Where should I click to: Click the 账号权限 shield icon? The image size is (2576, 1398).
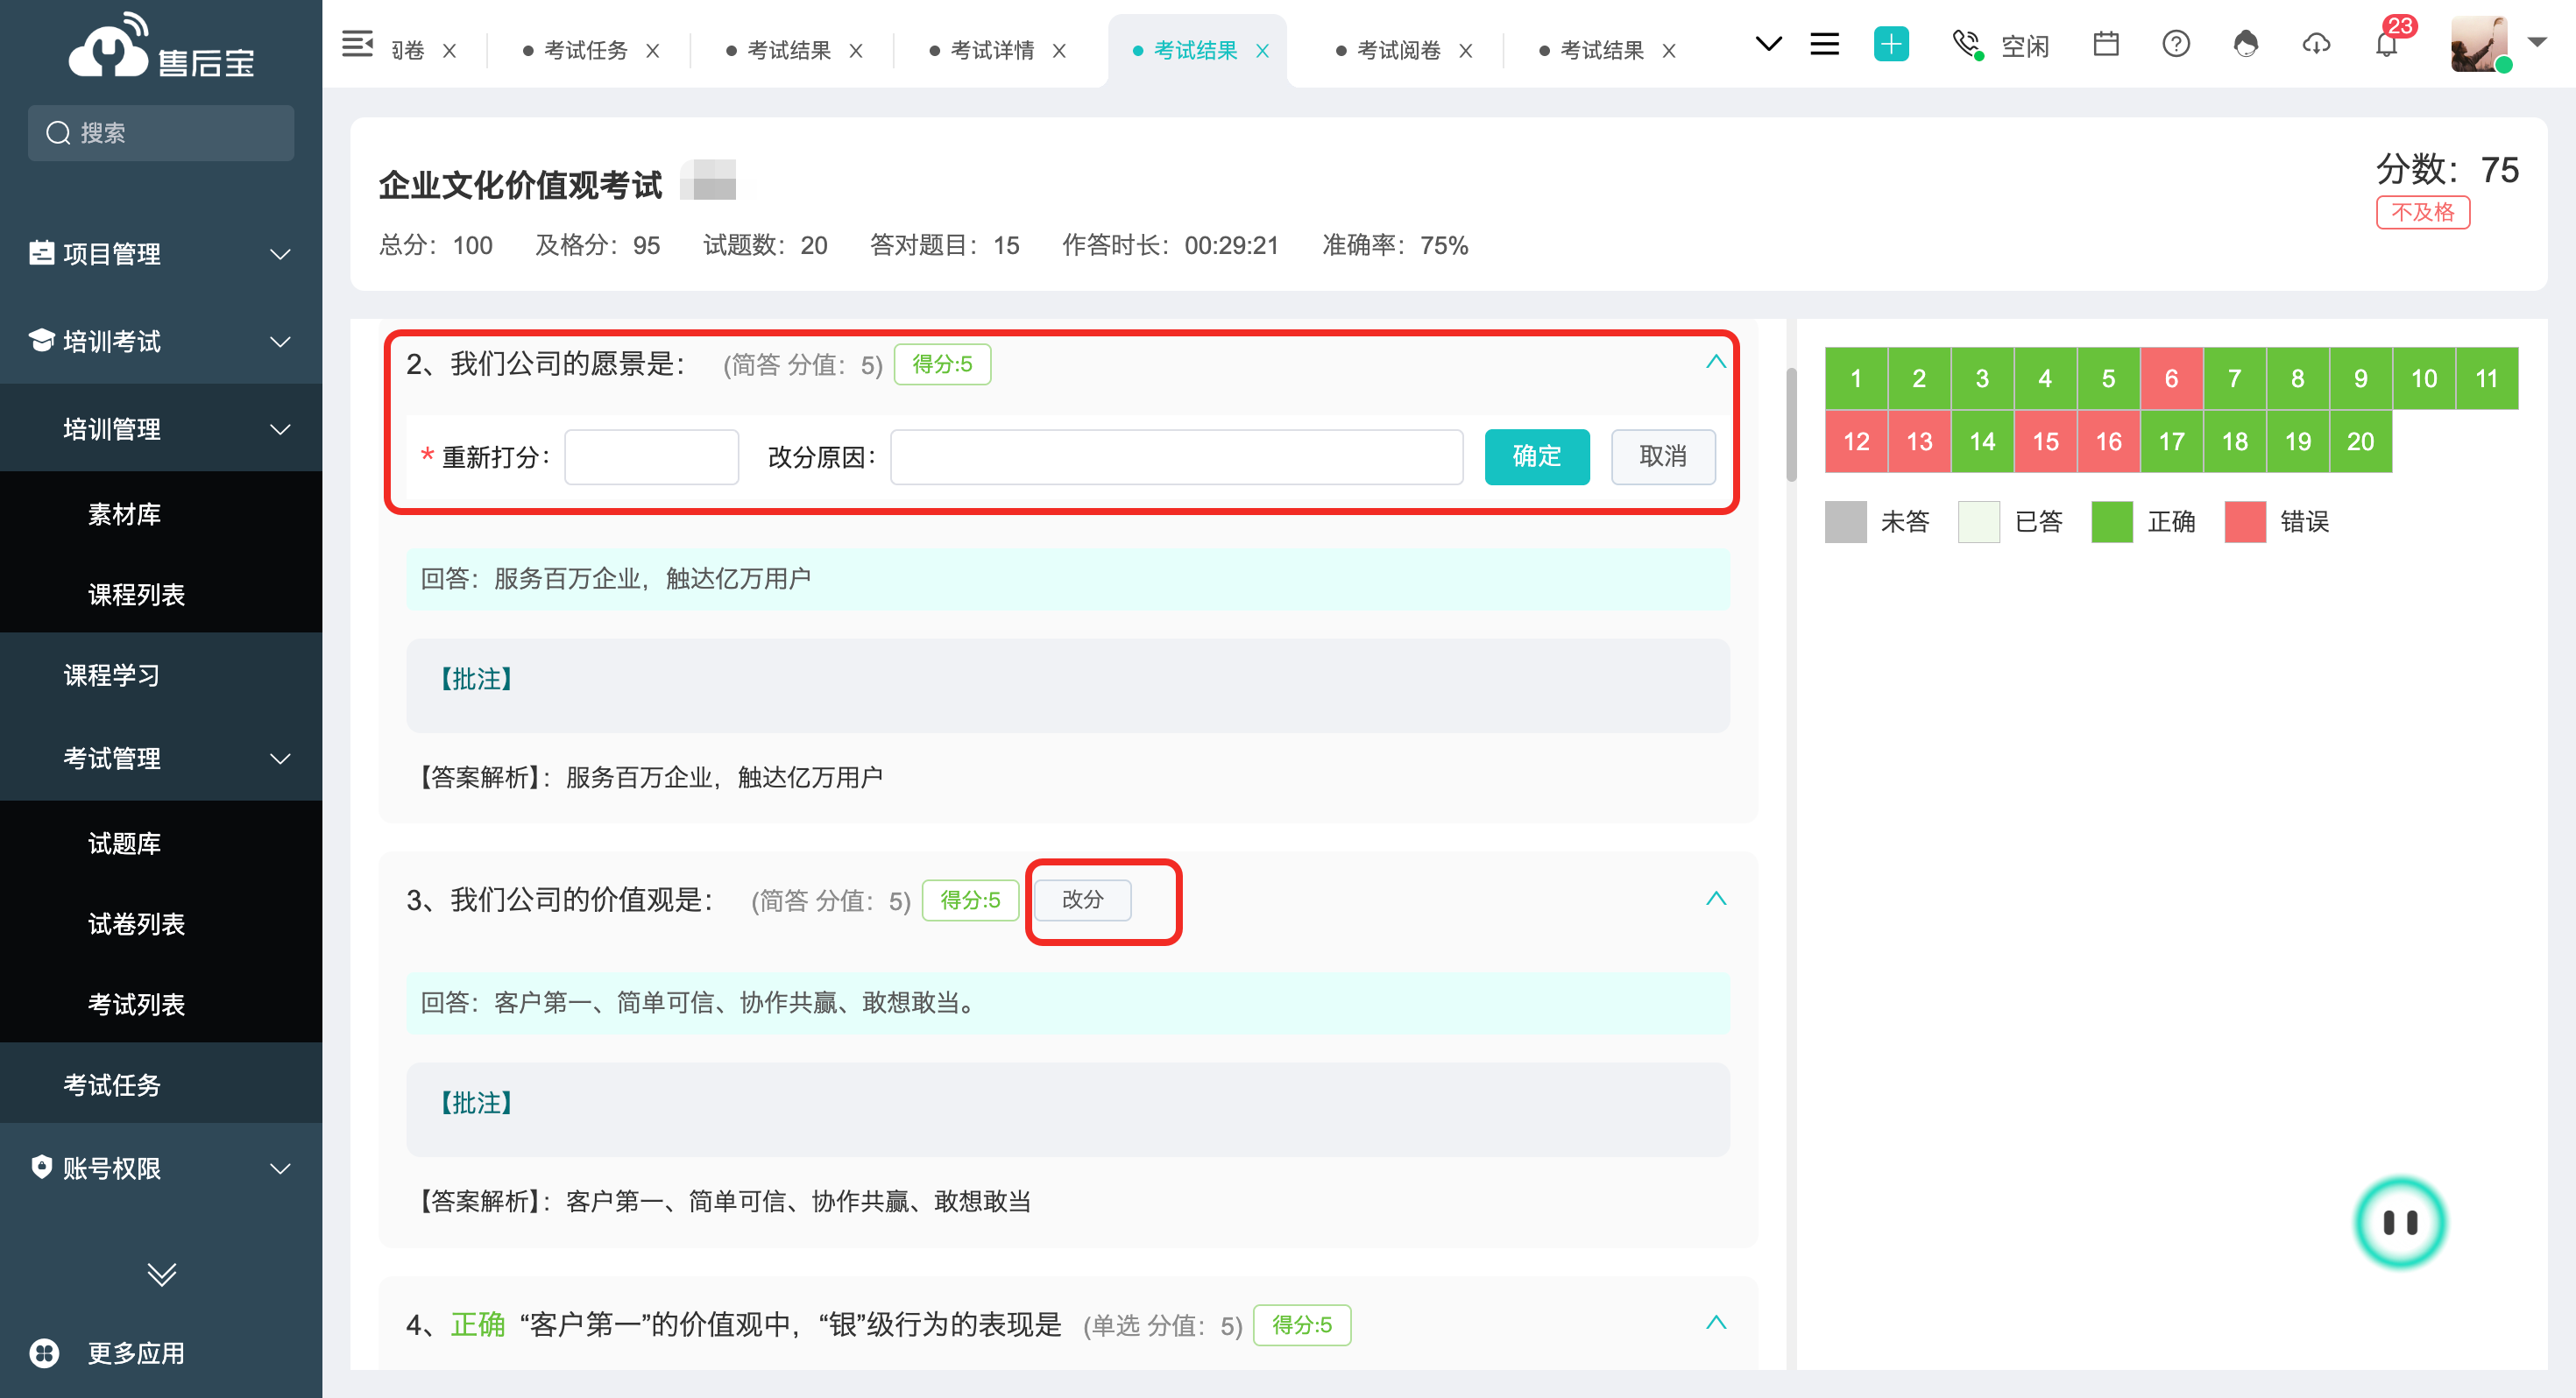[x=41, y=1167]
